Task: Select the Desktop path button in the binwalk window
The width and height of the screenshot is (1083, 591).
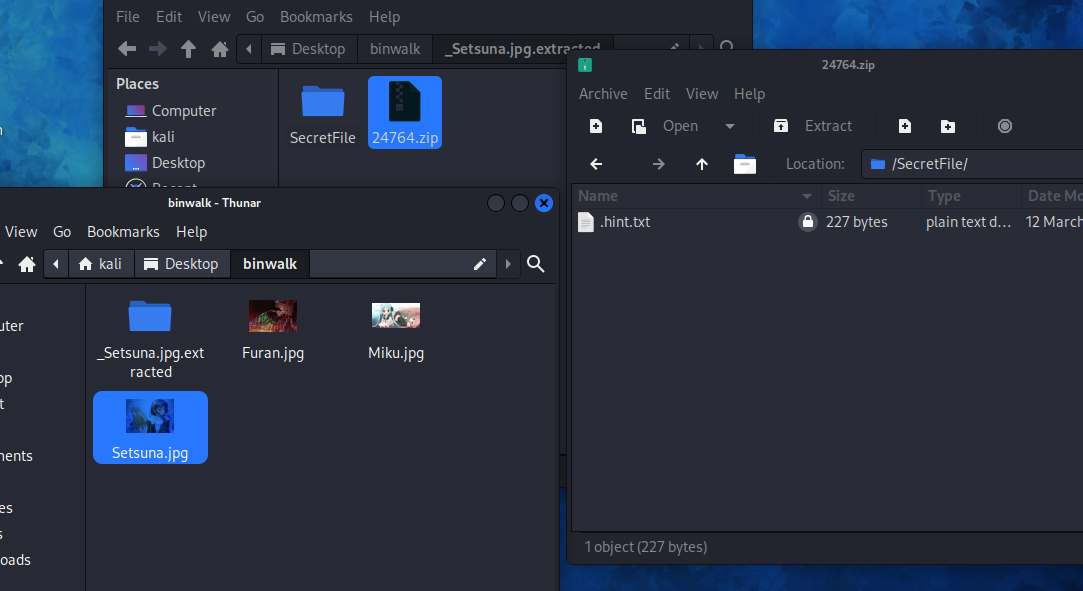Action: [182, 264]
